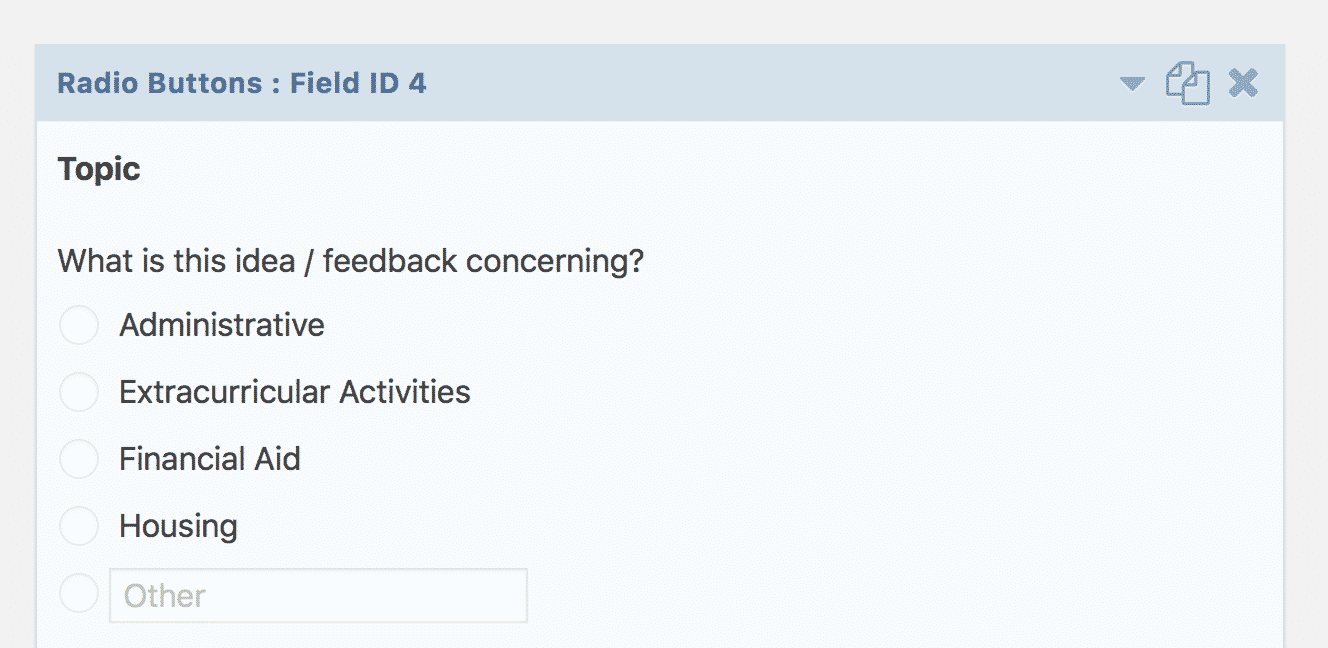Click the copy pages icon in the header
Screen dimensions: 1328x648
coord(1186,84)
